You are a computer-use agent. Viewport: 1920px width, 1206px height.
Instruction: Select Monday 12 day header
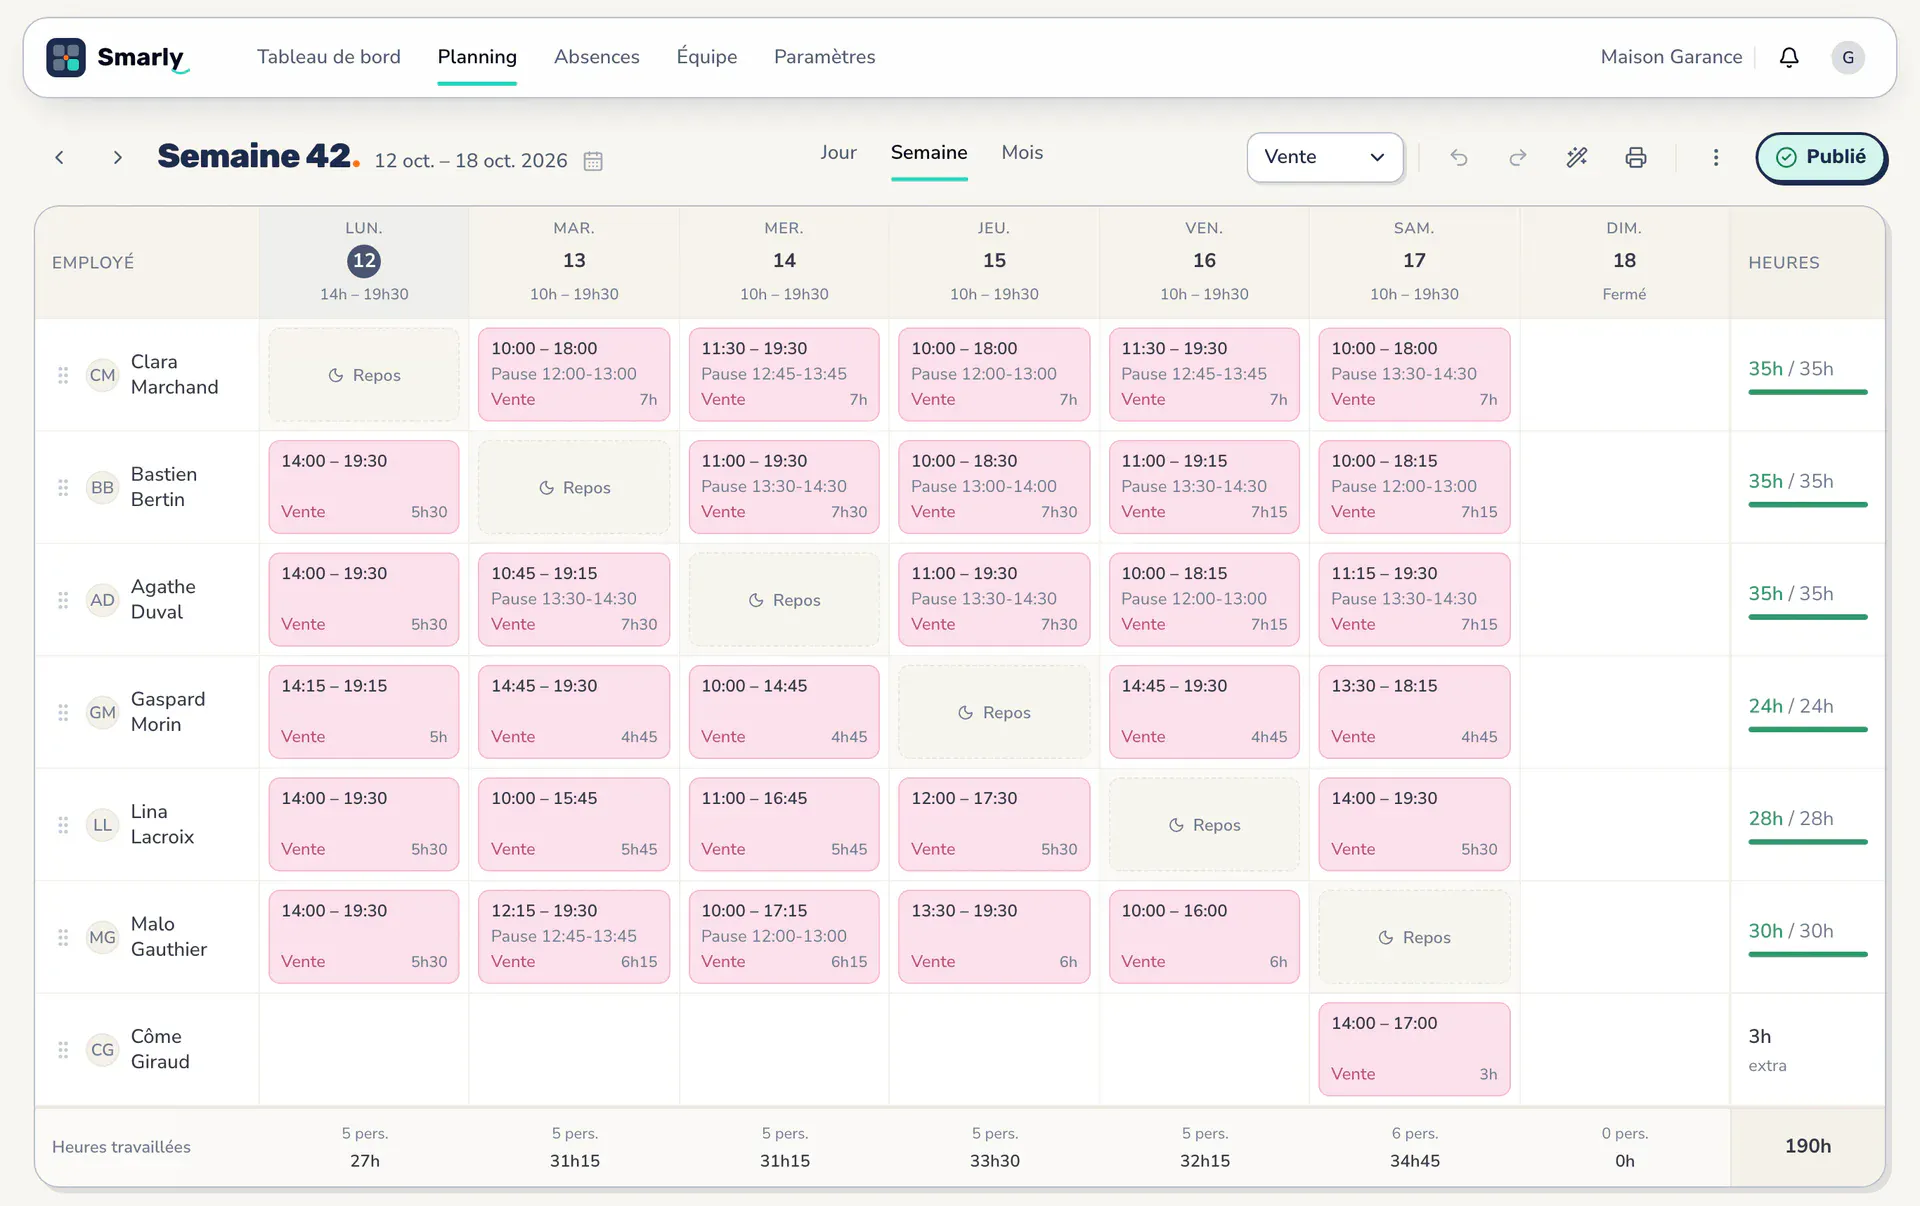(x=364, y=262)
